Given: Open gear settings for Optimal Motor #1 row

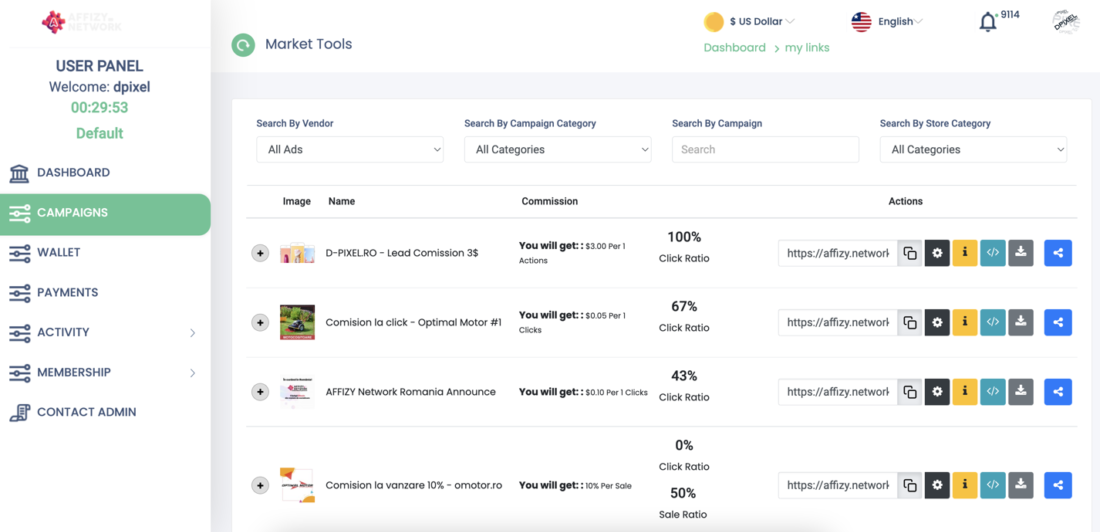Looking at the screenshot, I should coord(937,323).
